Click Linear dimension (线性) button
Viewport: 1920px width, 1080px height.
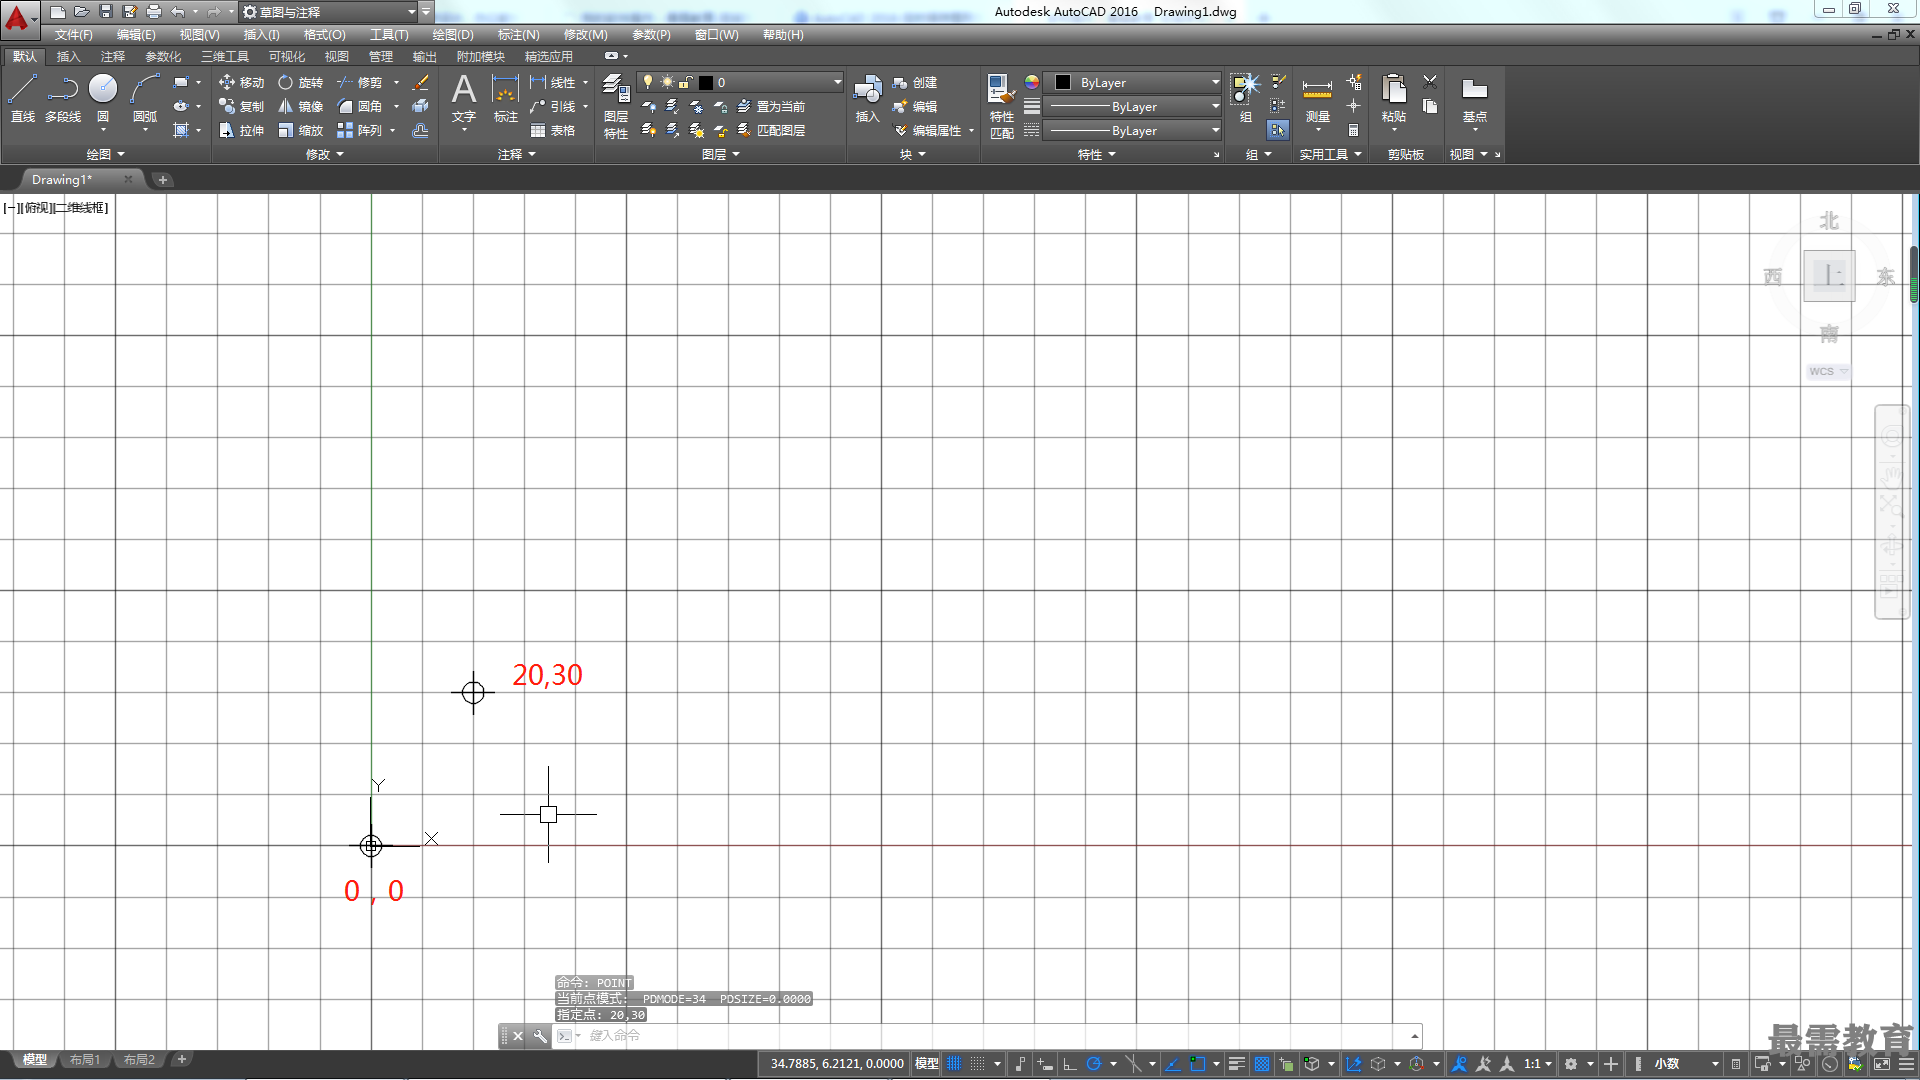(x=553, y=82)
